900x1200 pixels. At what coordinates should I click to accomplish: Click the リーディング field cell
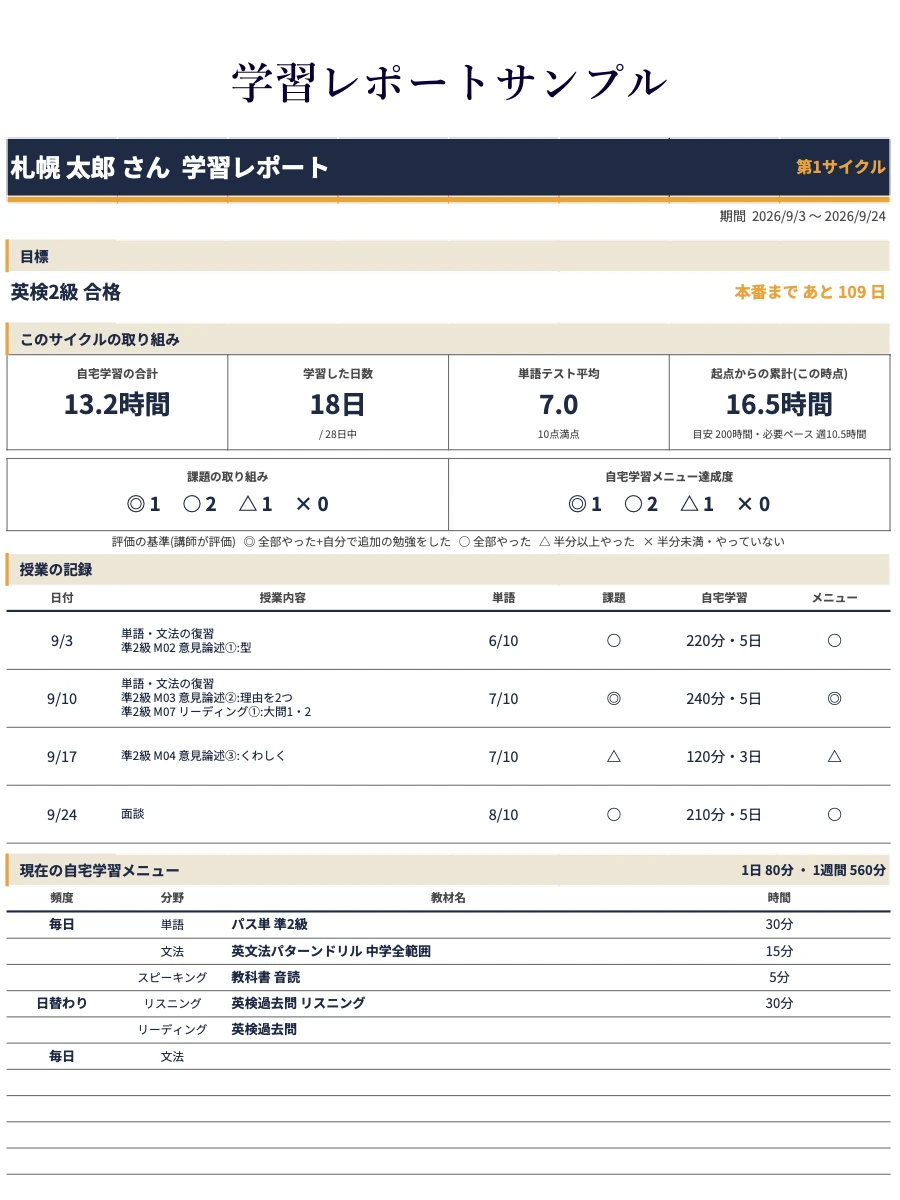pos(172,1029)
